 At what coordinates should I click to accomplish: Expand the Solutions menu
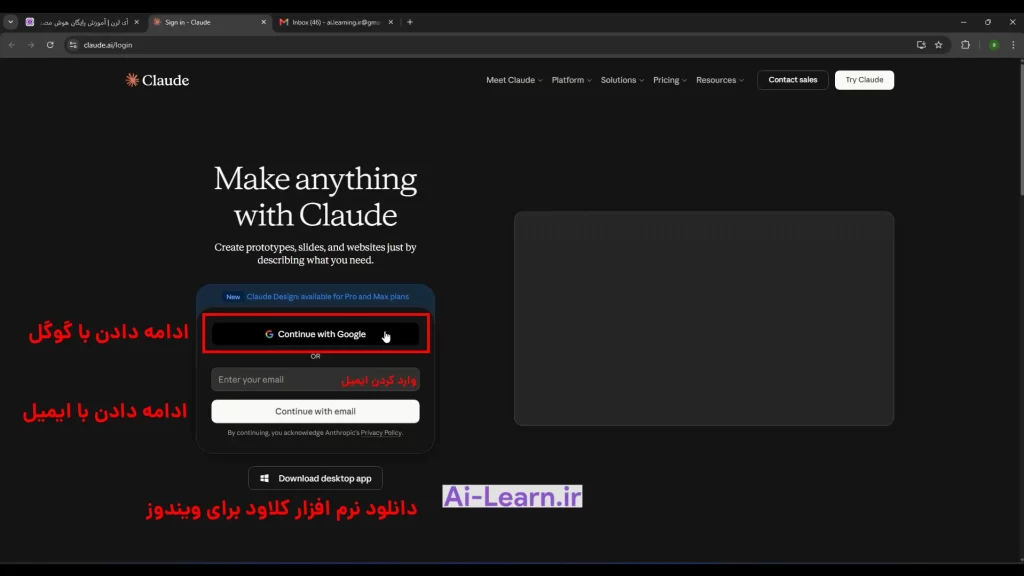[x=622, y=80]
